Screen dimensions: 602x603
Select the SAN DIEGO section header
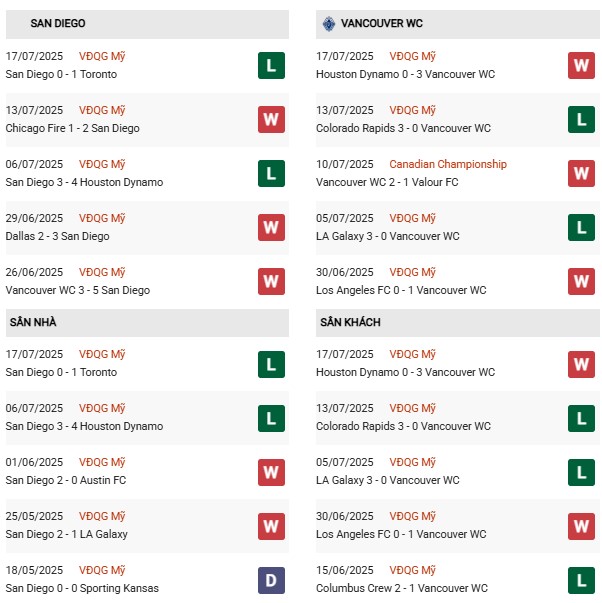(58, 23)
